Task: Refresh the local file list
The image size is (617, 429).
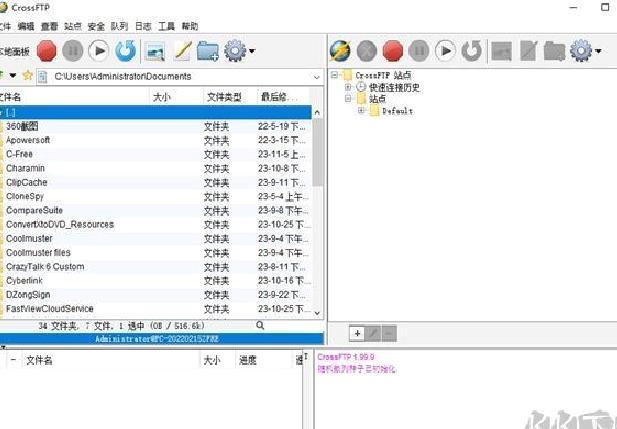Action: point(126,51)
